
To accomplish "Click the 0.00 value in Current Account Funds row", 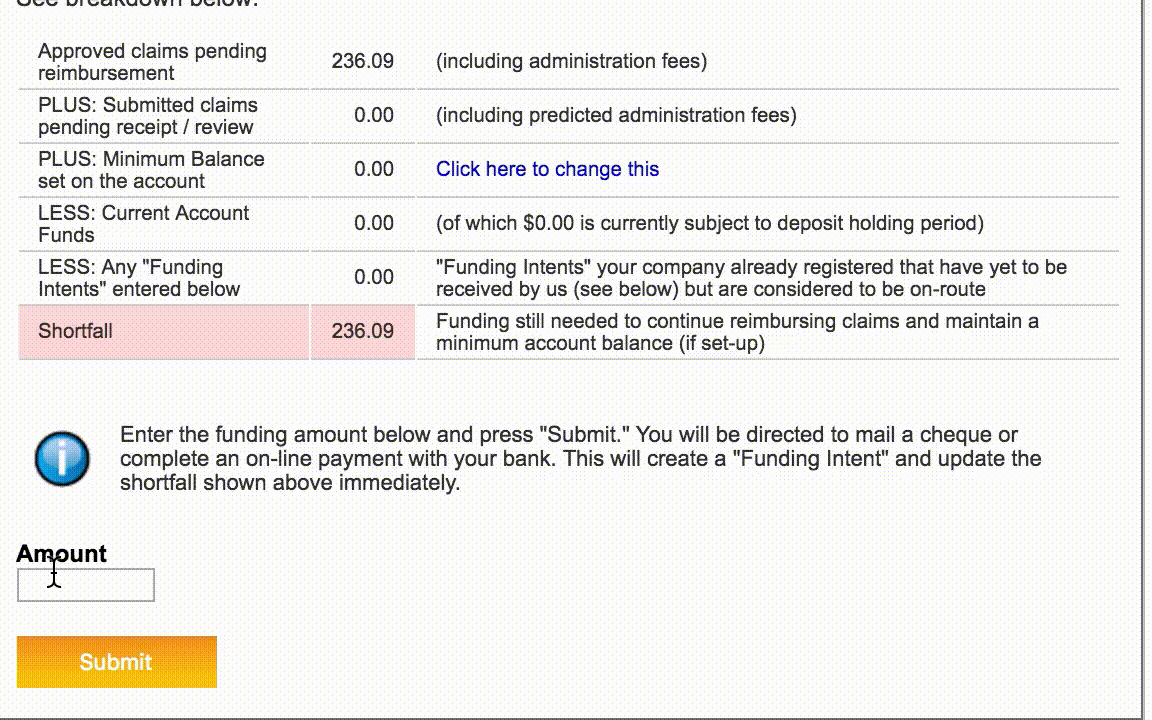I will (x=373, y=223).
